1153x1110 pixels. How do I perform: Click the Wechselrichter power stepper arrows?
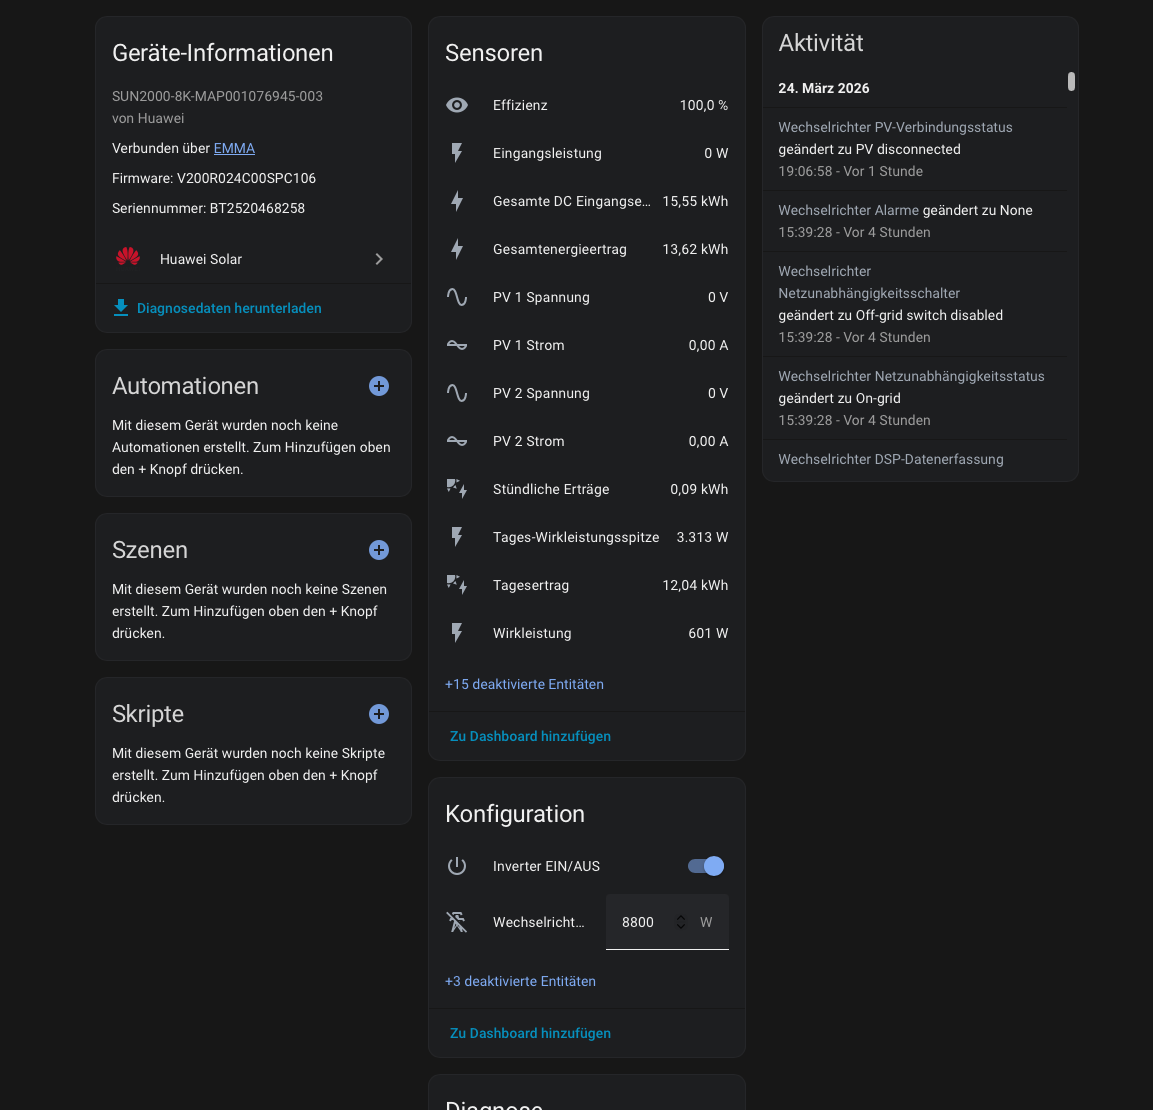click(x=681, y=922)
